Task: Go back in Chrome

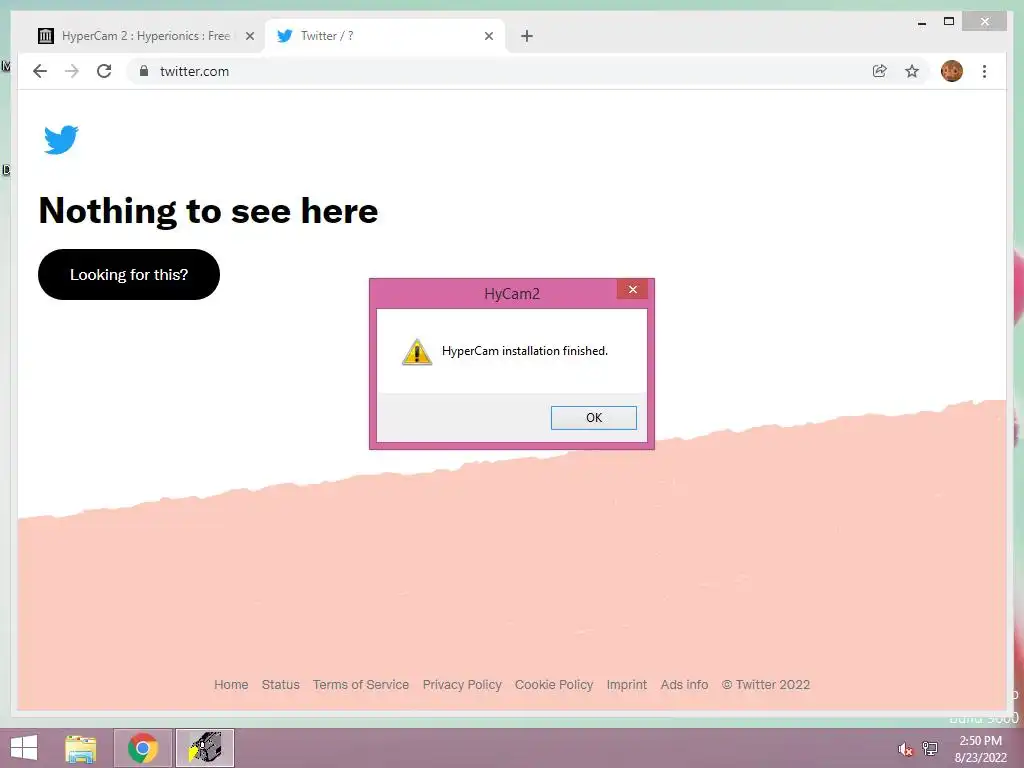Action: pos(40,71)
